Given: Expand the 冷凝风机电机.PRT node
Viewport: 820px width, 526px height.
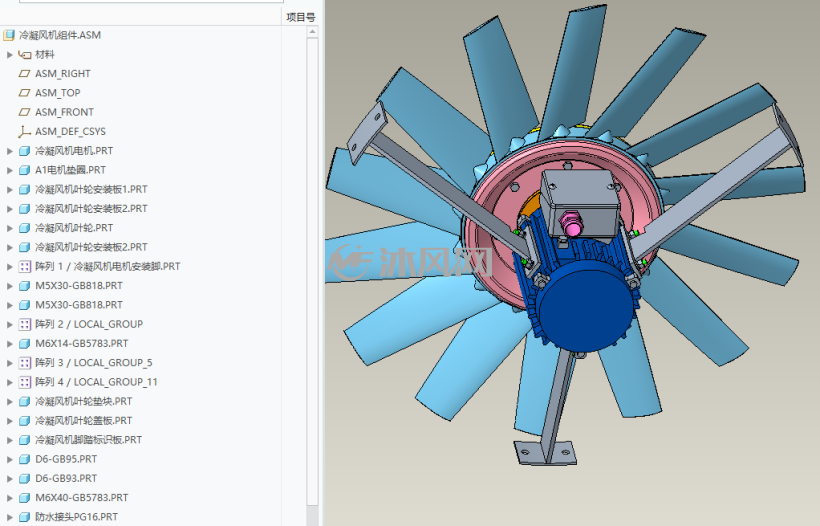Looking at the screenshot, I should [x=9, y=151].
